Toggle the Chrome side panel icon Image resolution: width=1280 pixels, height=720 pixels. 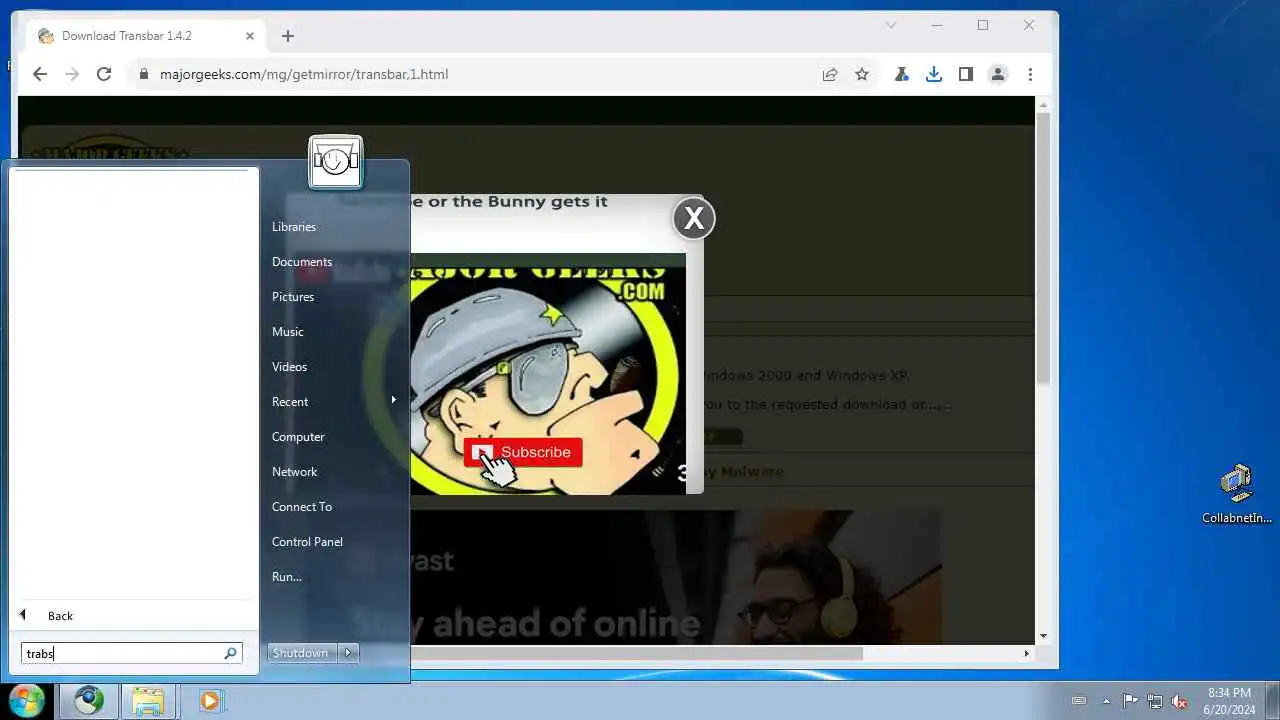click(966, 74)
